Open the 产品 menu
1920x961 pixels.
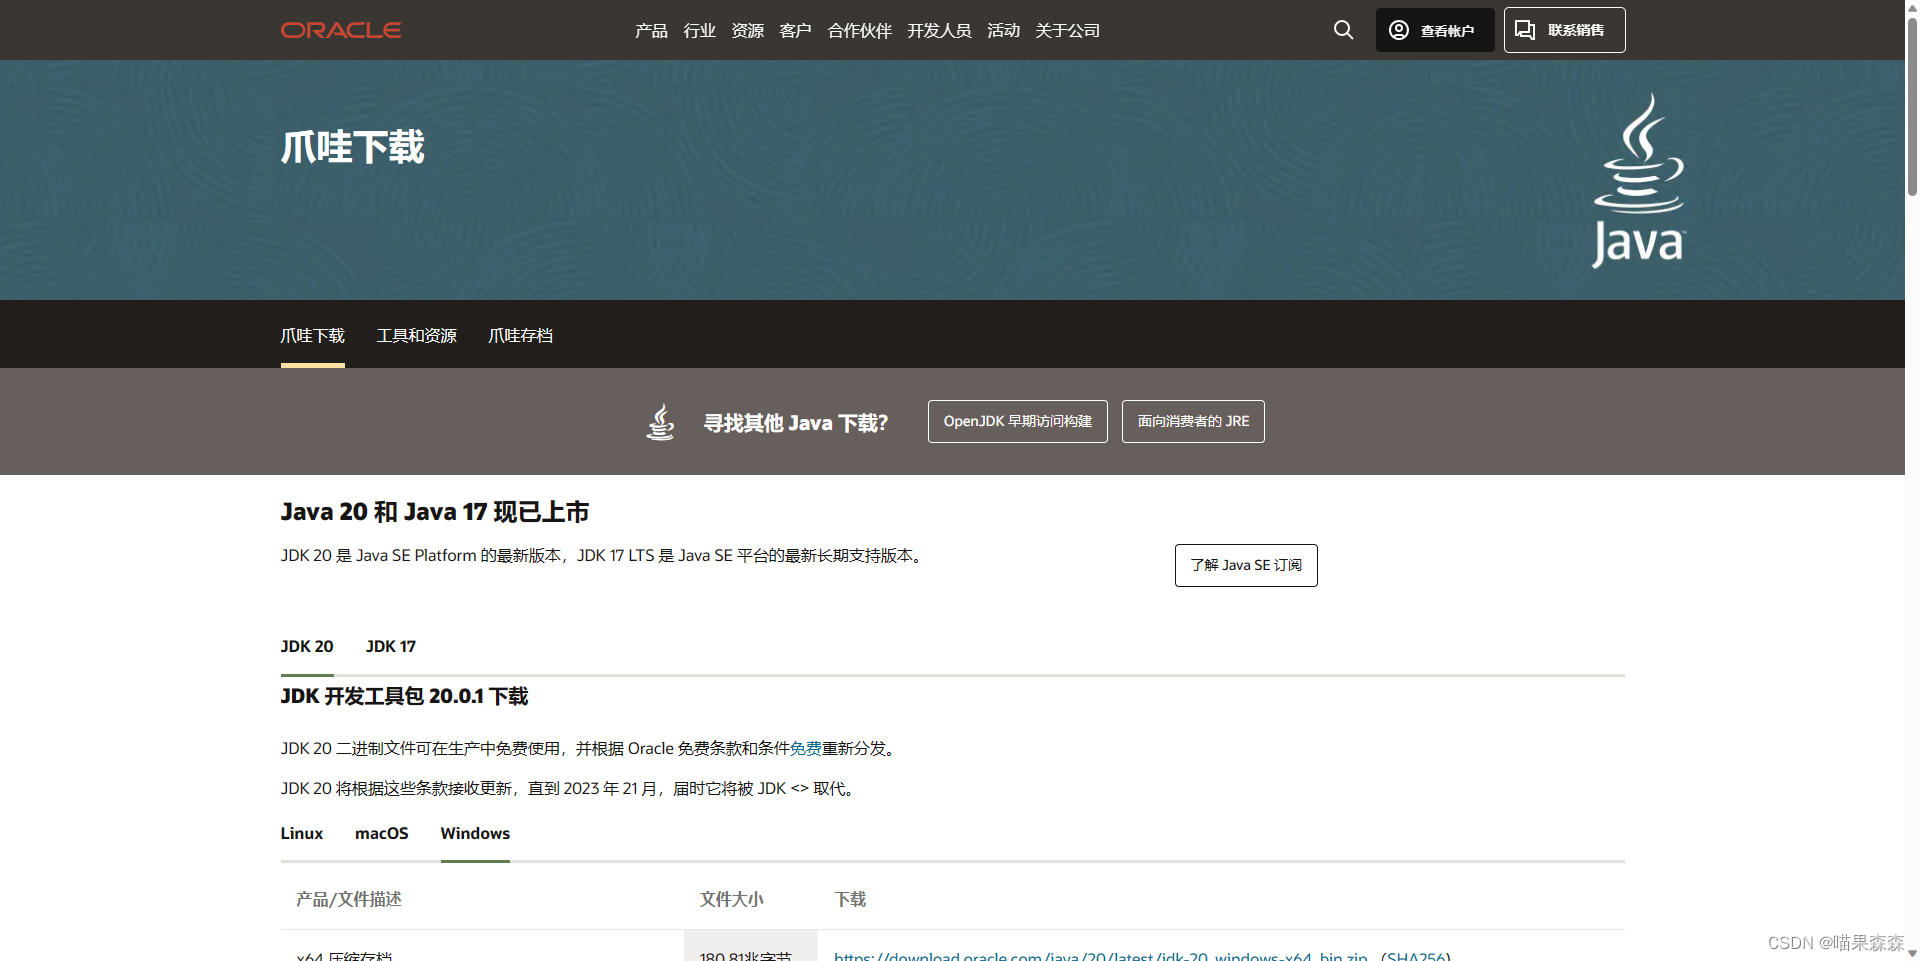coord(651,31)
